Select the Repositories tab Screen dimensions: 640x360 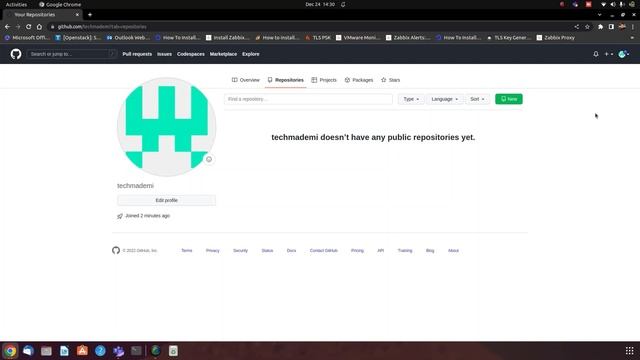point(285,80)
